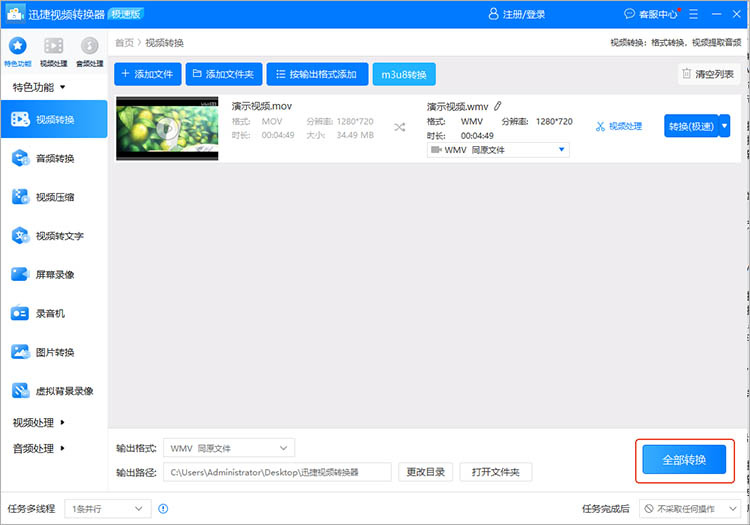Click the 视频转换 breadcrumb text
750x525 pixels.
coord(165,43)
